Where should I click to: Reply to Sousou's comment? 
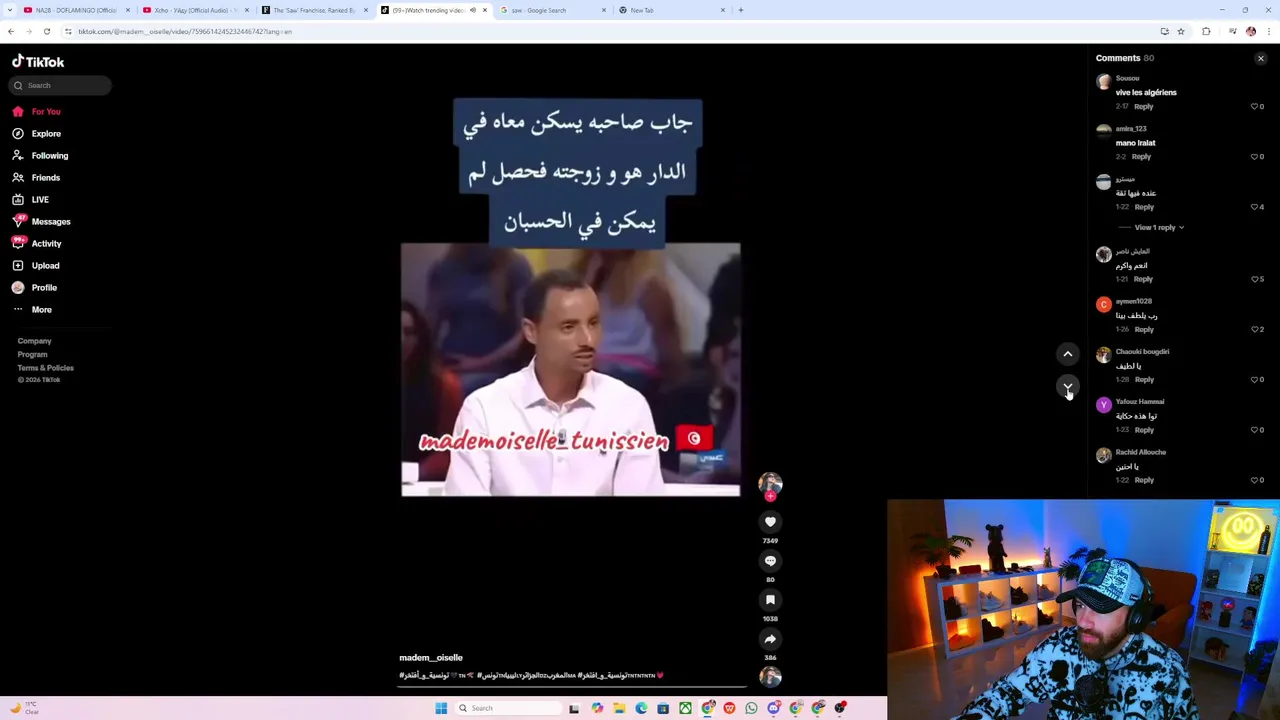(1143, 107)
